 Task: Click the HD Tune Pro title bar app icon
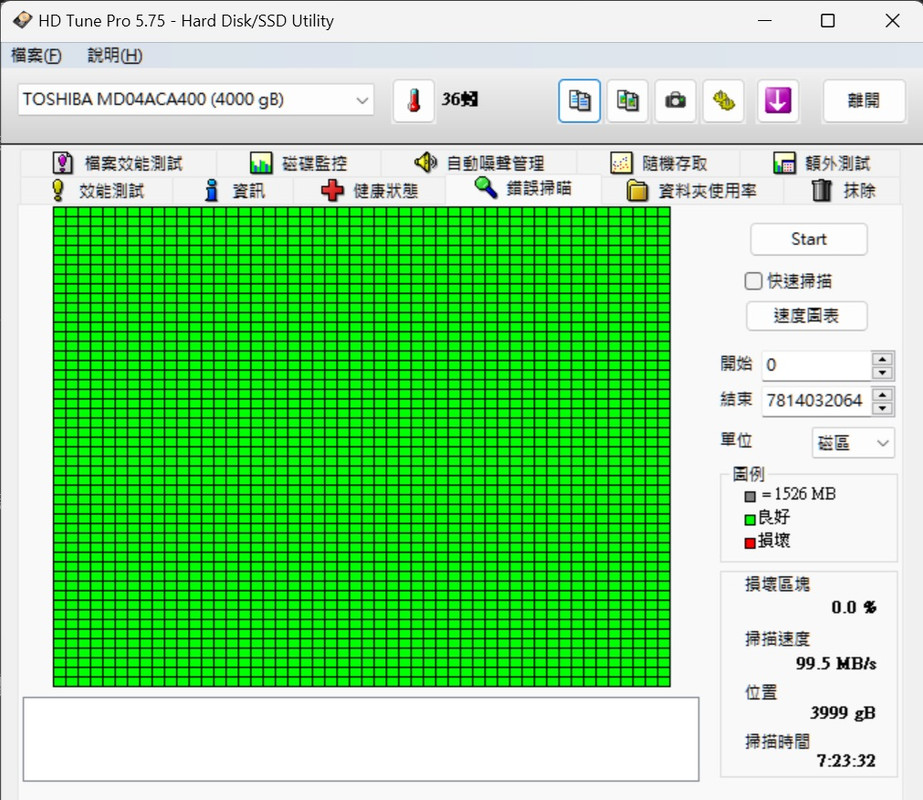click(x=22, y=21)
